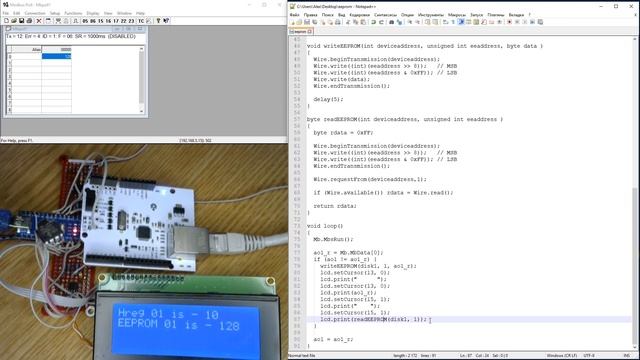Click Paste icon in Notepad++ toolbar

point(363,22)
